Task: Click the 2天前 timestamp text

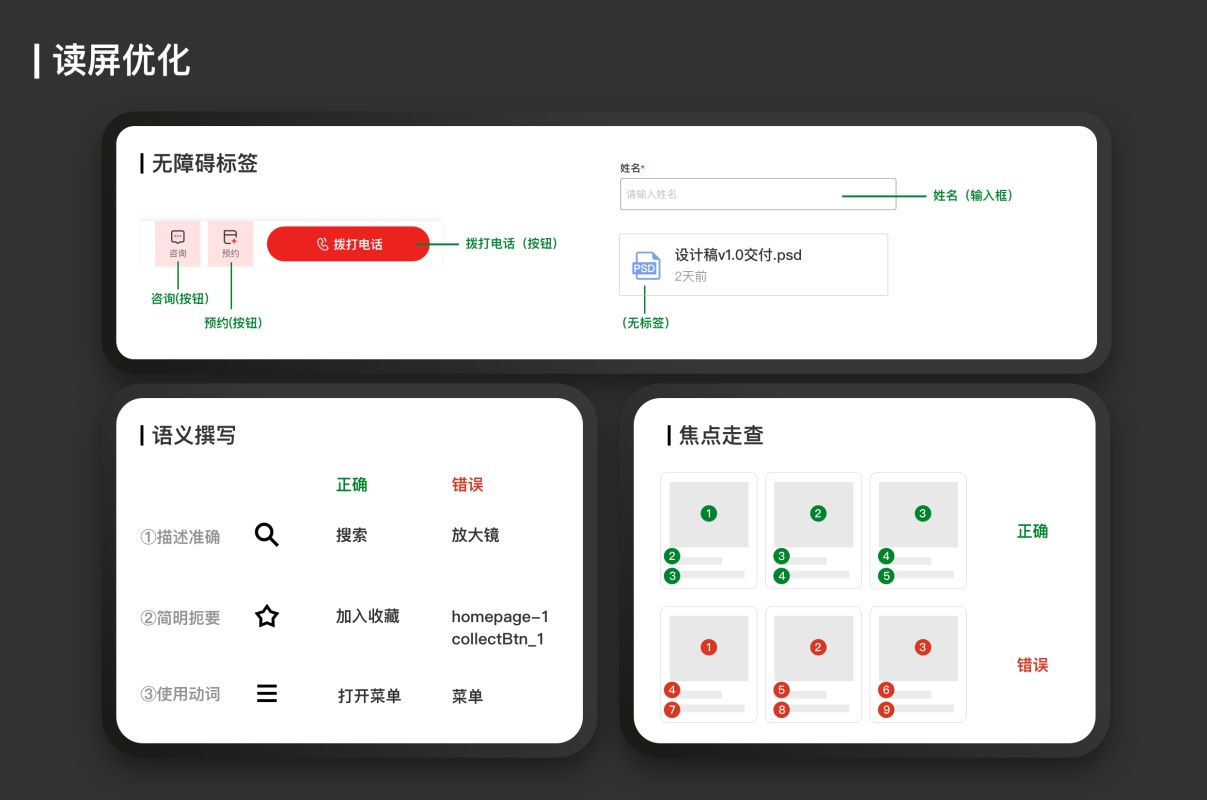Action: coord(691,277)
